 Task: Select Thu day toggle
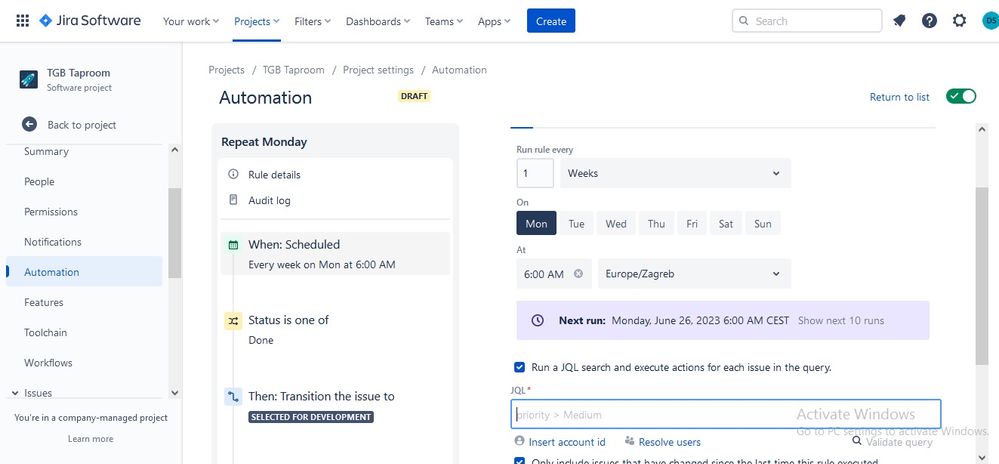[656, 224]
